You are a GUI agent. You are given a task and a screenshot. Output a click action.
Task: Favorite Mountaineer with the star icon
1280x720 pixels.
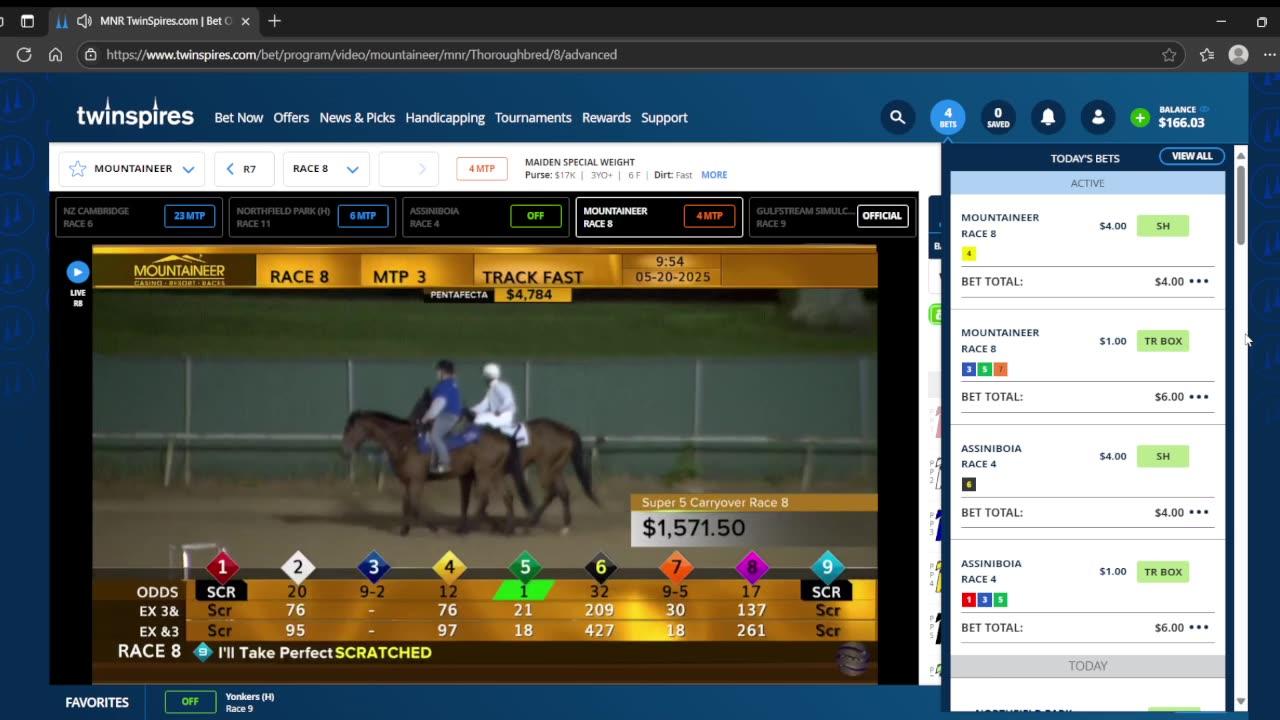coord(77,169)
